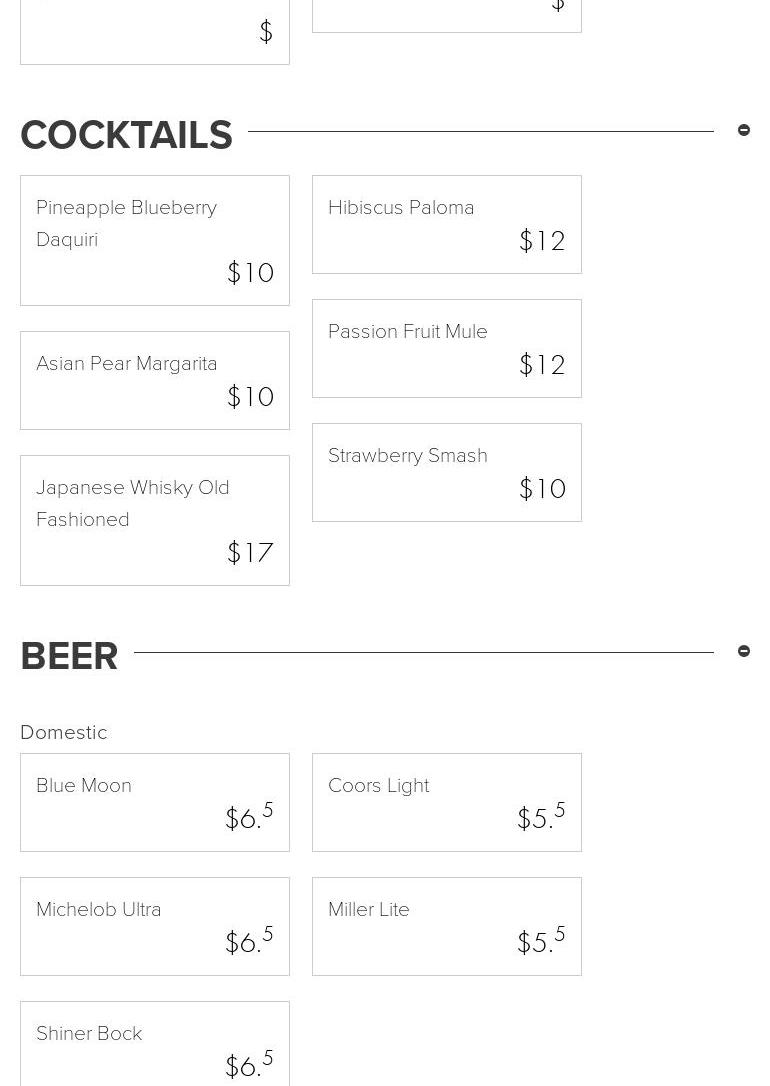Select the Michelob Ultra beer
The image size is (770, 1086).
click(155, 926)
